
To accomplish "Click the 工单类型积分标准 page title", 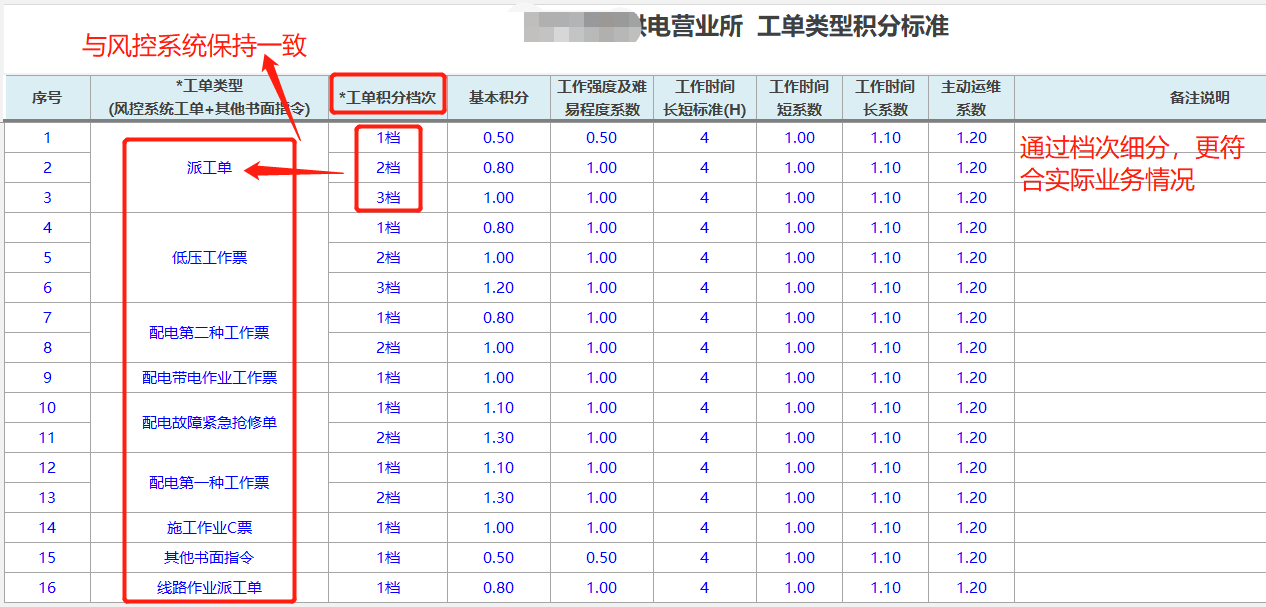I will [x=852, y=27].
